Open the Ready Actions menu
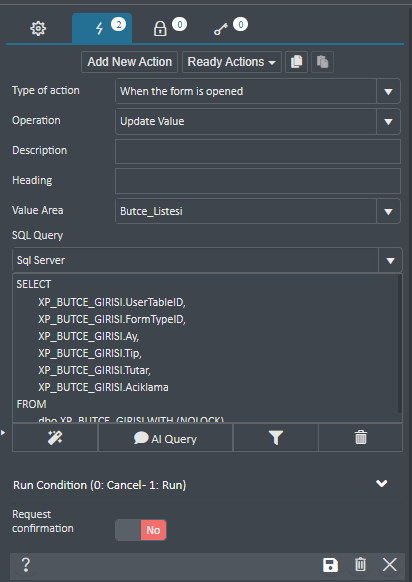This screenshot has width=412, height=582. [x=232, y=62]
